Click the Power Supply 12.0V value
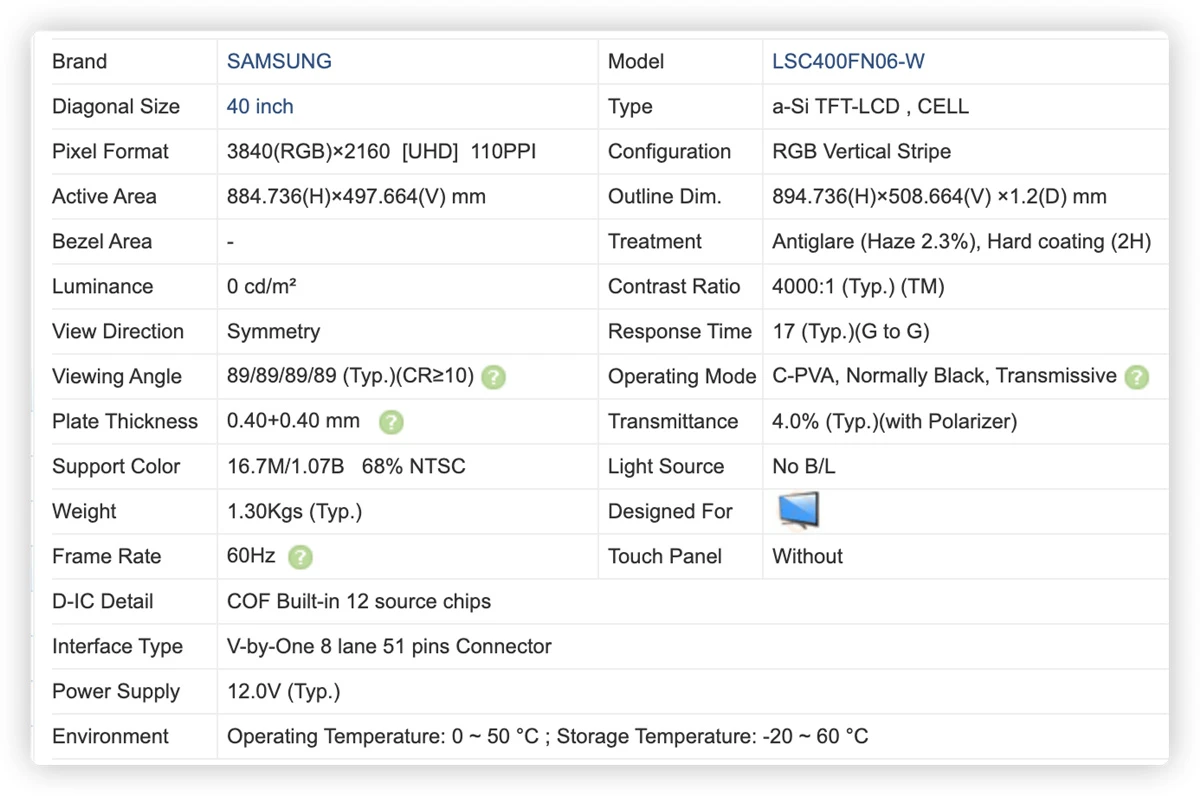The height and width of the screenshot is (796, 1200). (283, 691)
